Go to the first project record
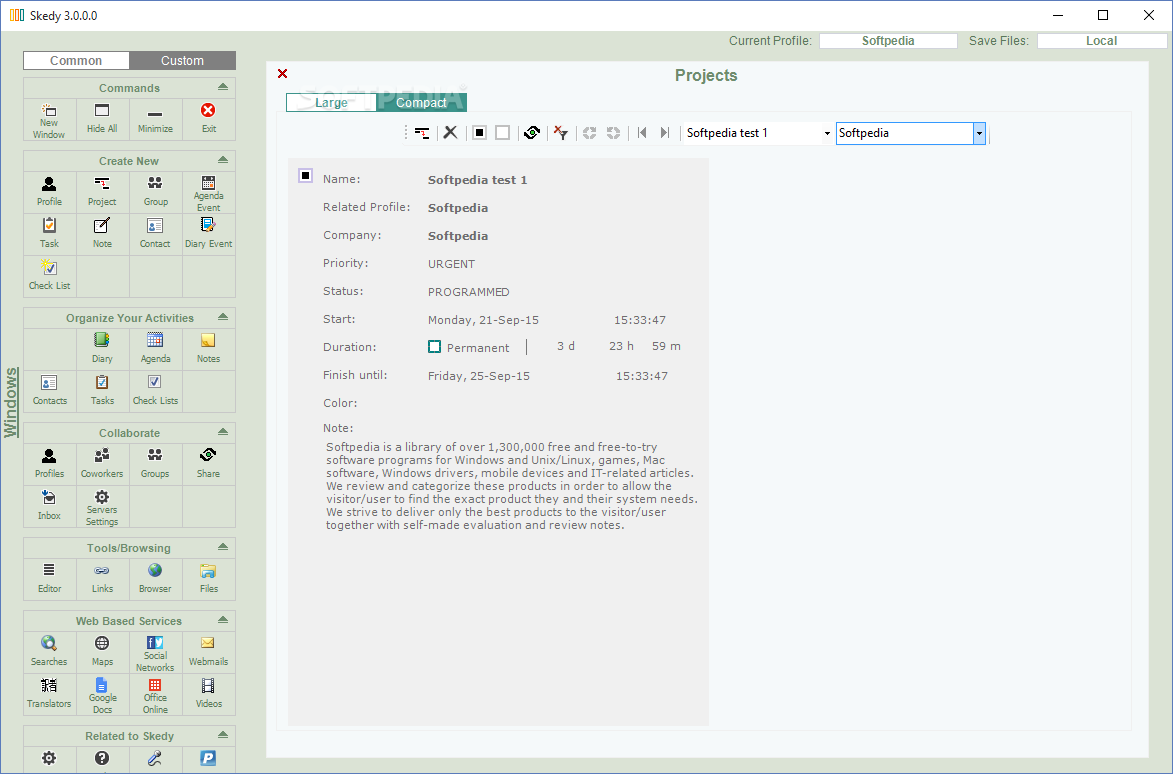The width and height of the screenshot is (1173, 774). (642, 132)
